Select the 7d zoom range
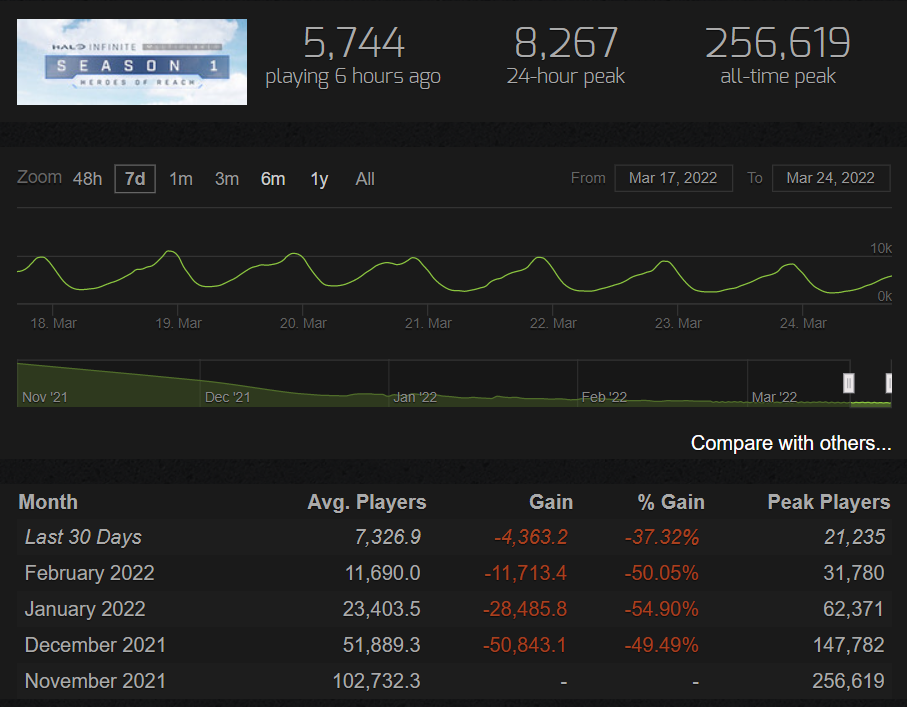 (135, 179)
